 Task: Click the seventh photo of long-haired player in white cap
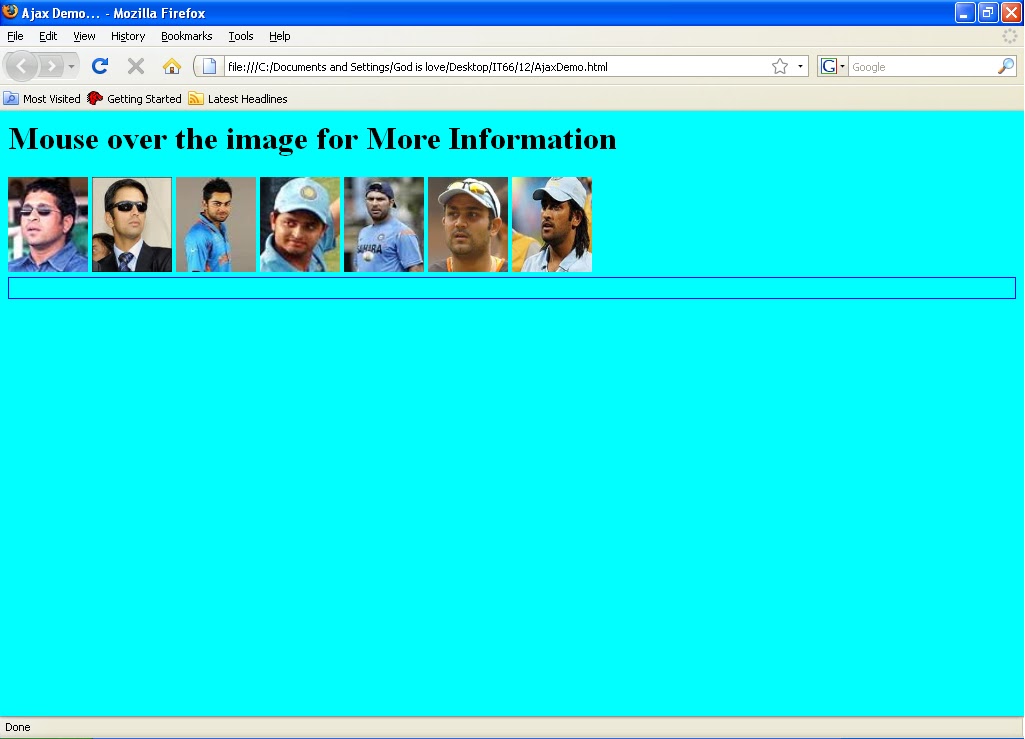(x=552, y=224)
